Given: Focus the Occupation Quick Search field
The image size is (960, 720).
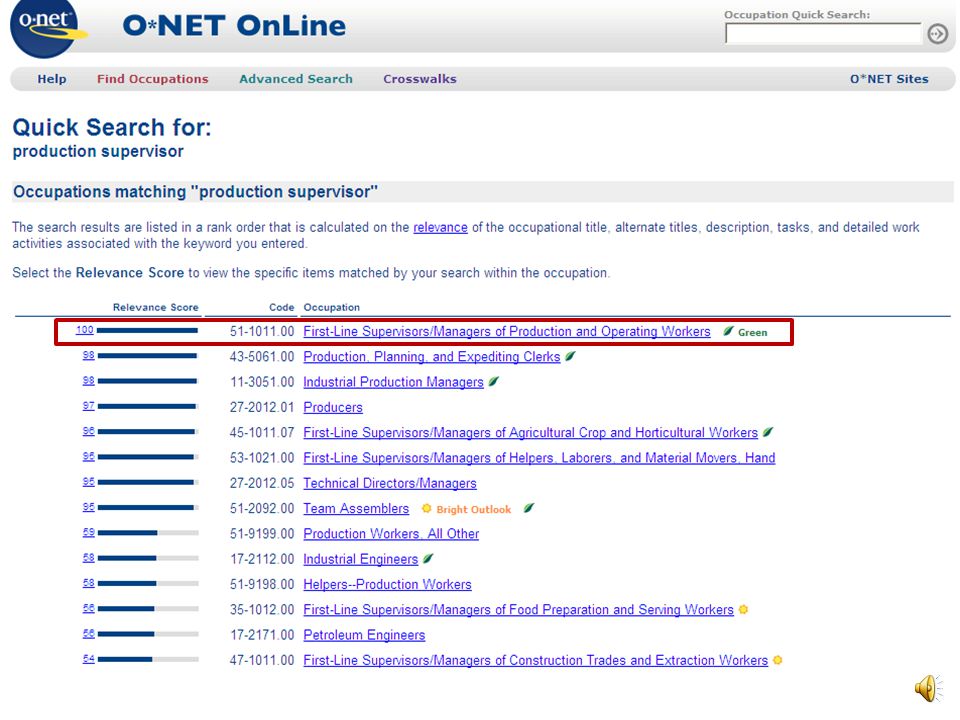Looking at the screenshot, I should pyautogui.click(x=823, y=34).
